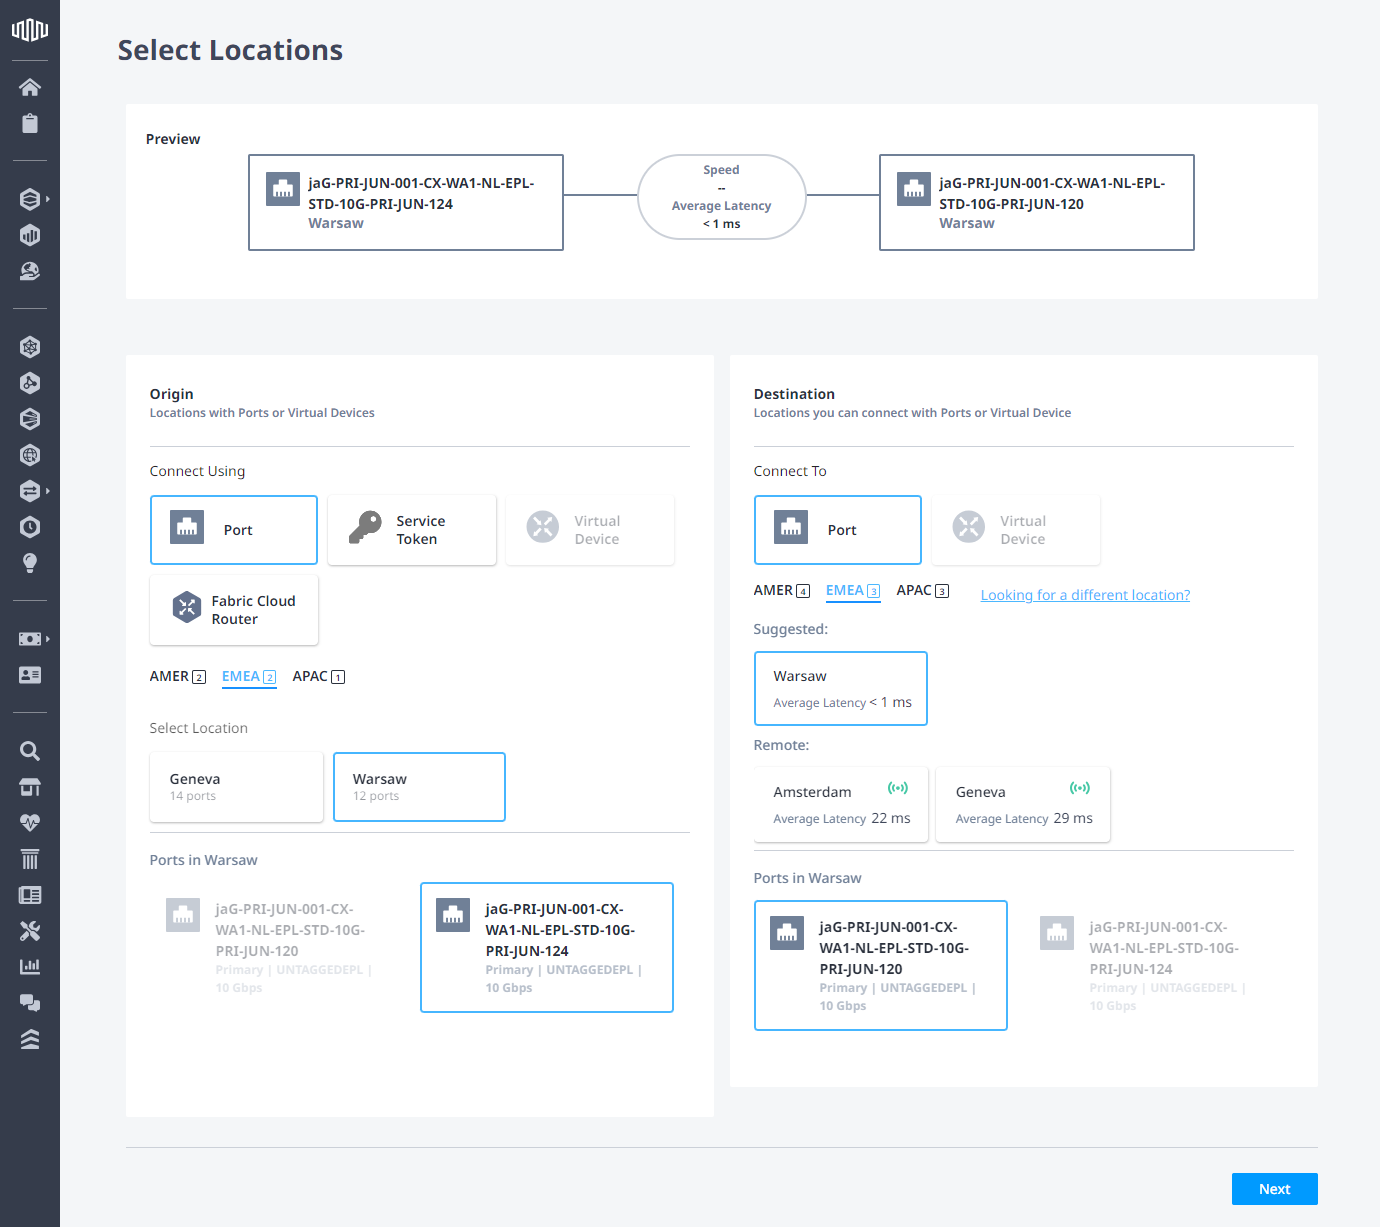The width and height of the screenshot is (1380, 1227).
Task: Expand the sidebar money icon submenu arrow
Action: pos(47,639)
